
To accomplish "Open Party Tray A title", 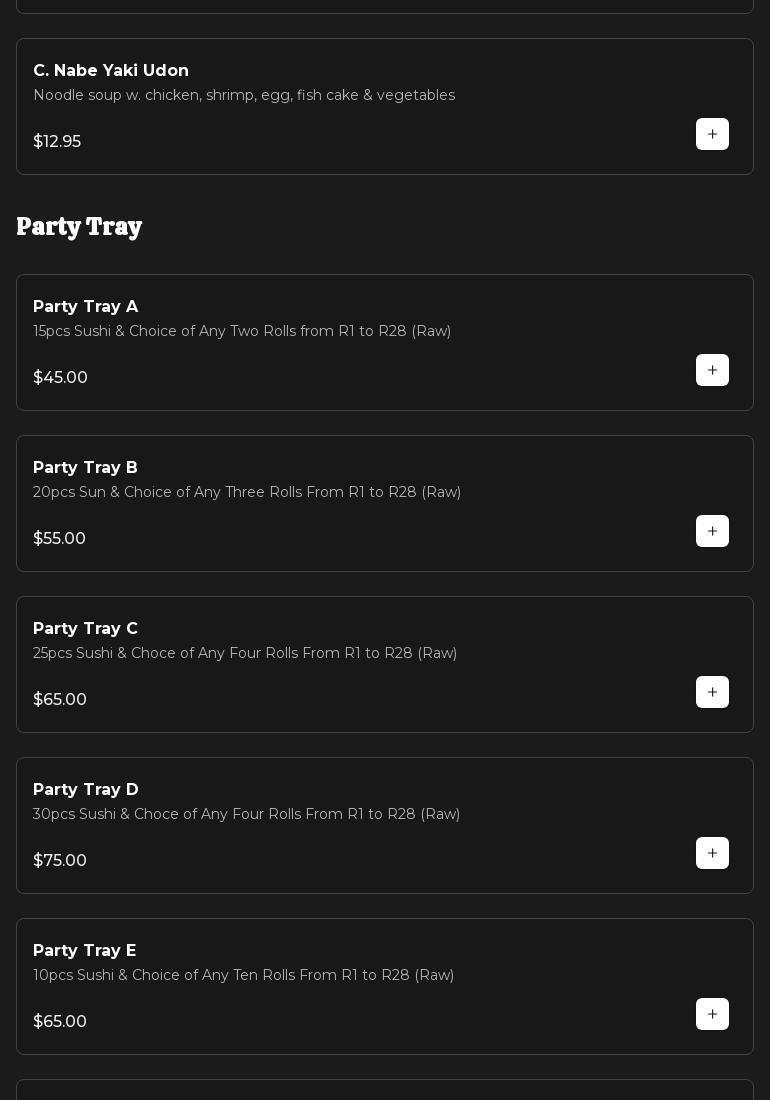I will 86,307.
